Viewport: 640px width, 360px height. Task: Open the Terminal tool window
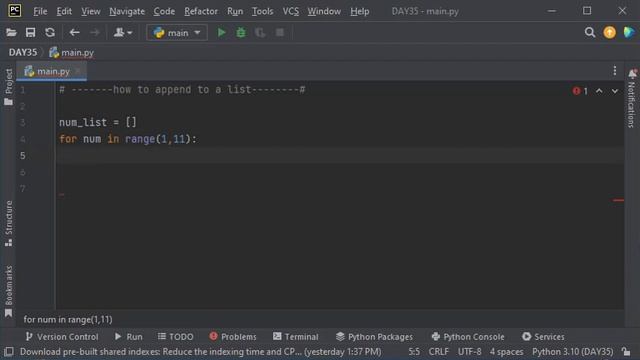pos(296,337)
